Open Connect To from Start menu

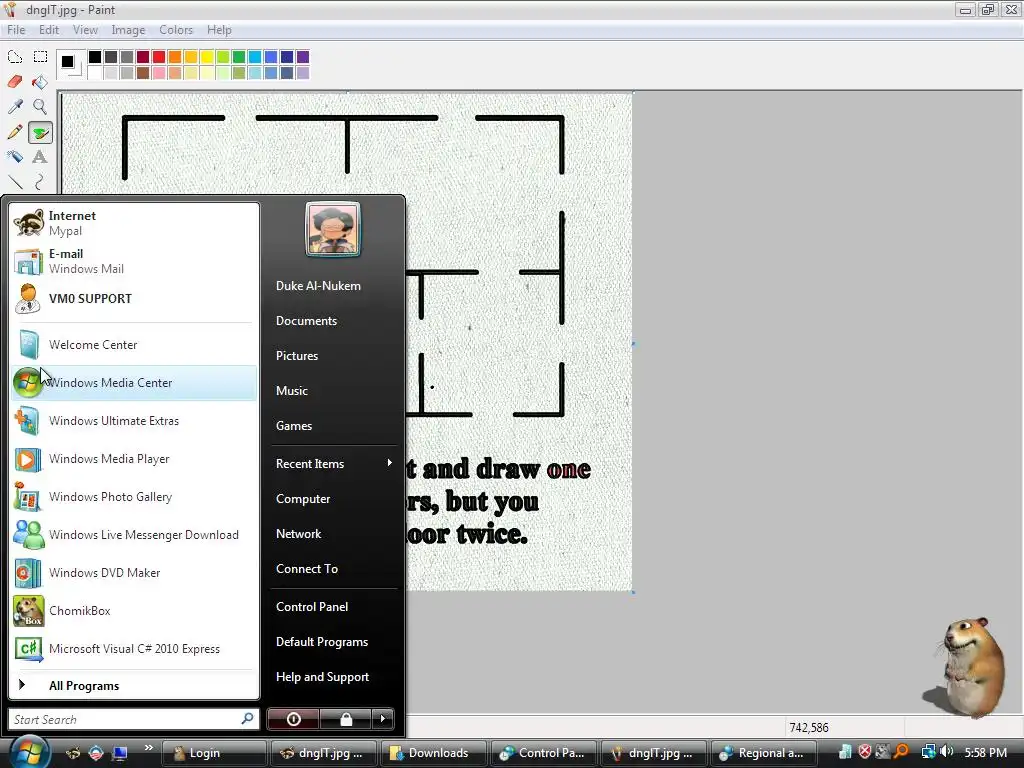(334, 569)
